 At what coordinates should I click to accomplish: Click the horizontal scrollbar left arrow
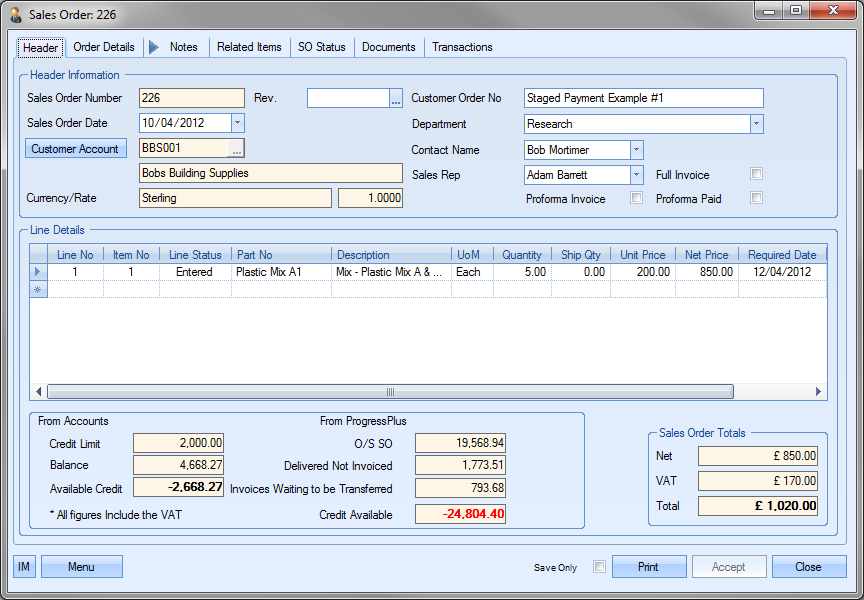[39, 392]
